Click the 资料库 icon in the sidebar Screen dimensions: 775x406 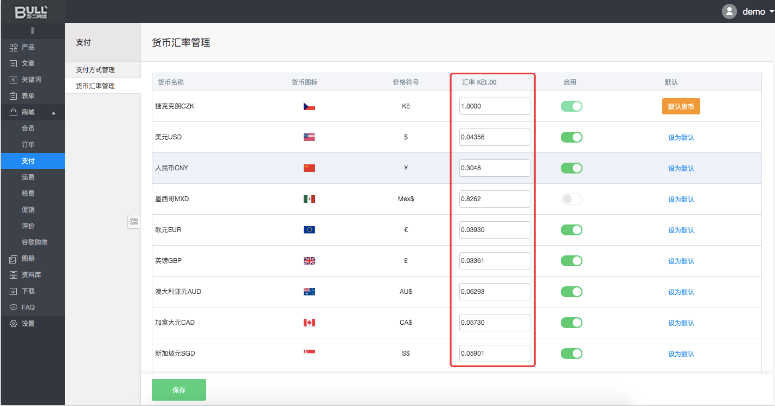click(x=13, y=274)
